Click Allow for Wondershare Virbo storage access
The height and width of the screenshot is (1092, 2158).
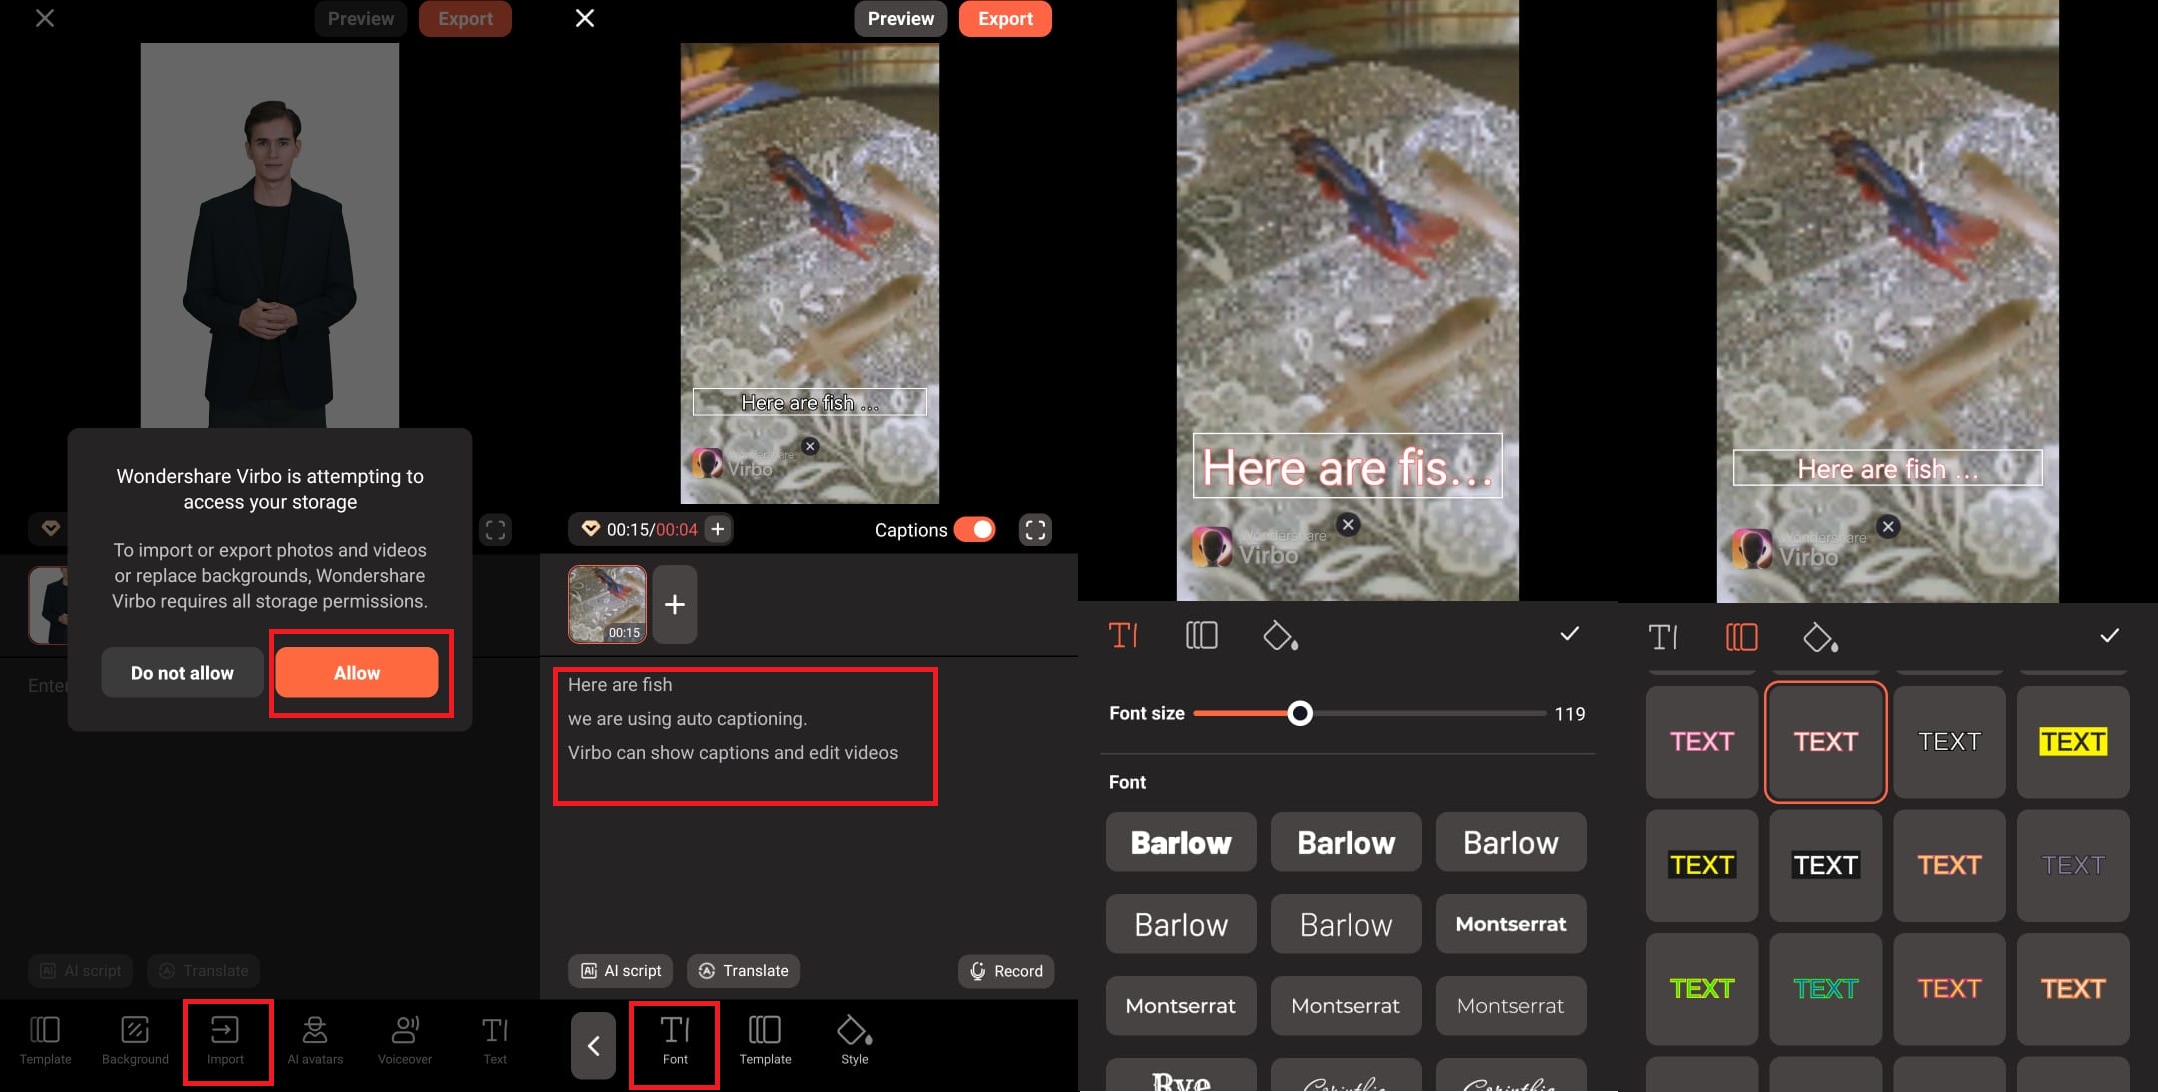356,671
